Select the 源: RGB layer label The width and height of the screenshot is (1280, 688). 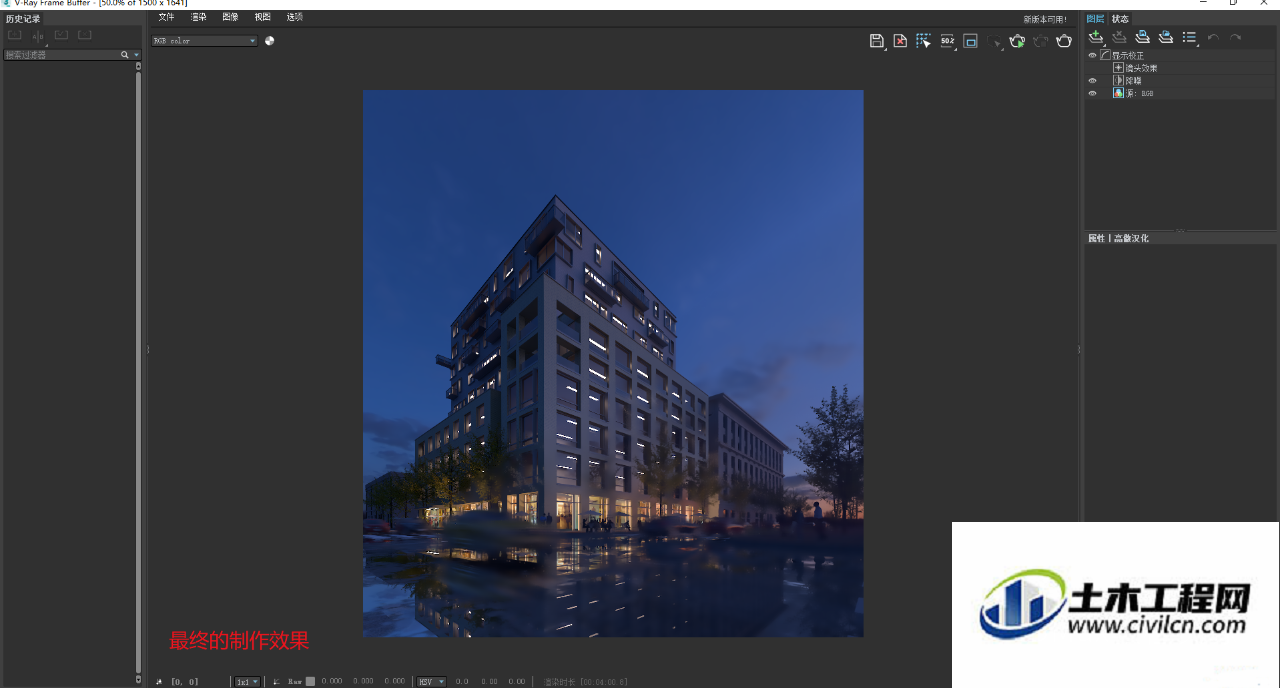coord(1140,93)
